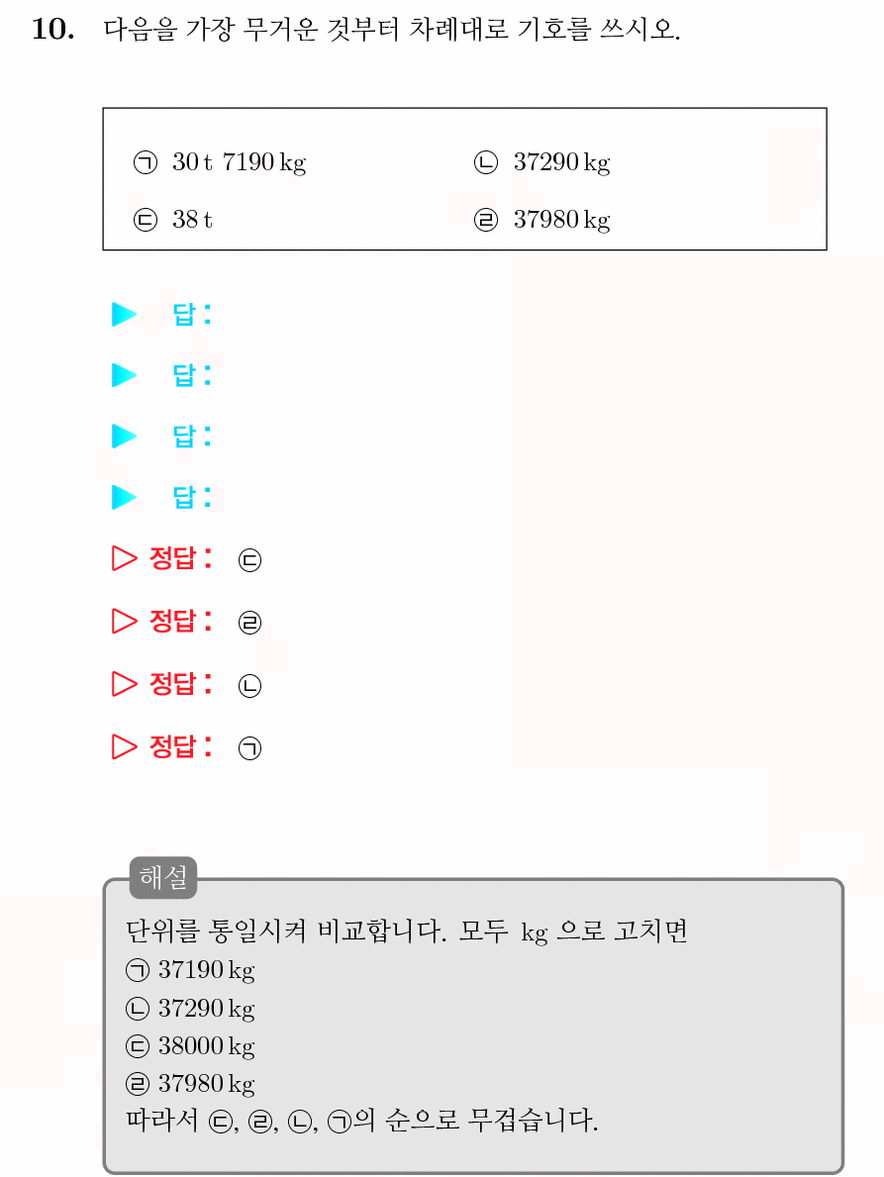The width and height of the screenshot is (884, 1177).
Task: Click question number 10 heading
Action: (53, 29)
